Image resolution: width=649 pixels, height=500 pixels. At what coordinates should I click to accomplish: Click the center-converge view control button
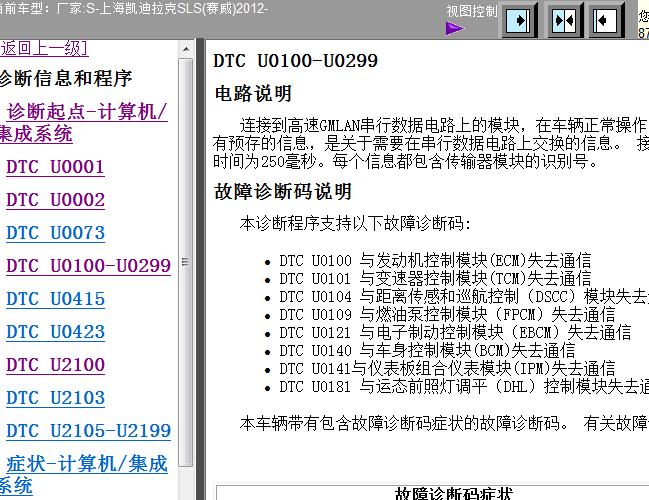(565, 19)
